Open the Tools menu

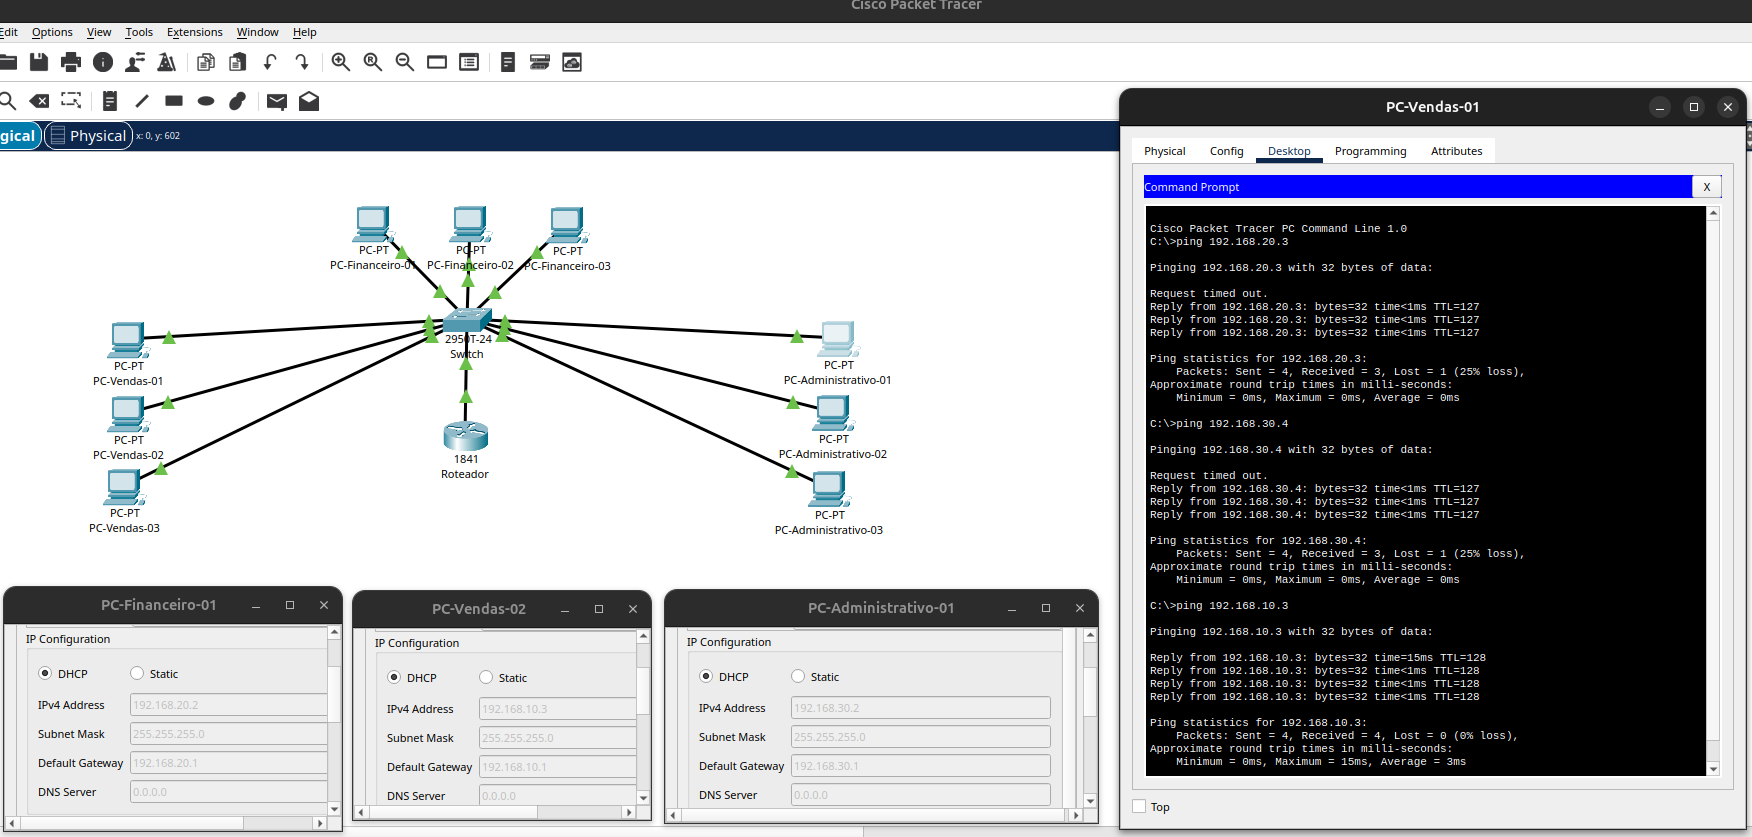click(x=139, y=32)
